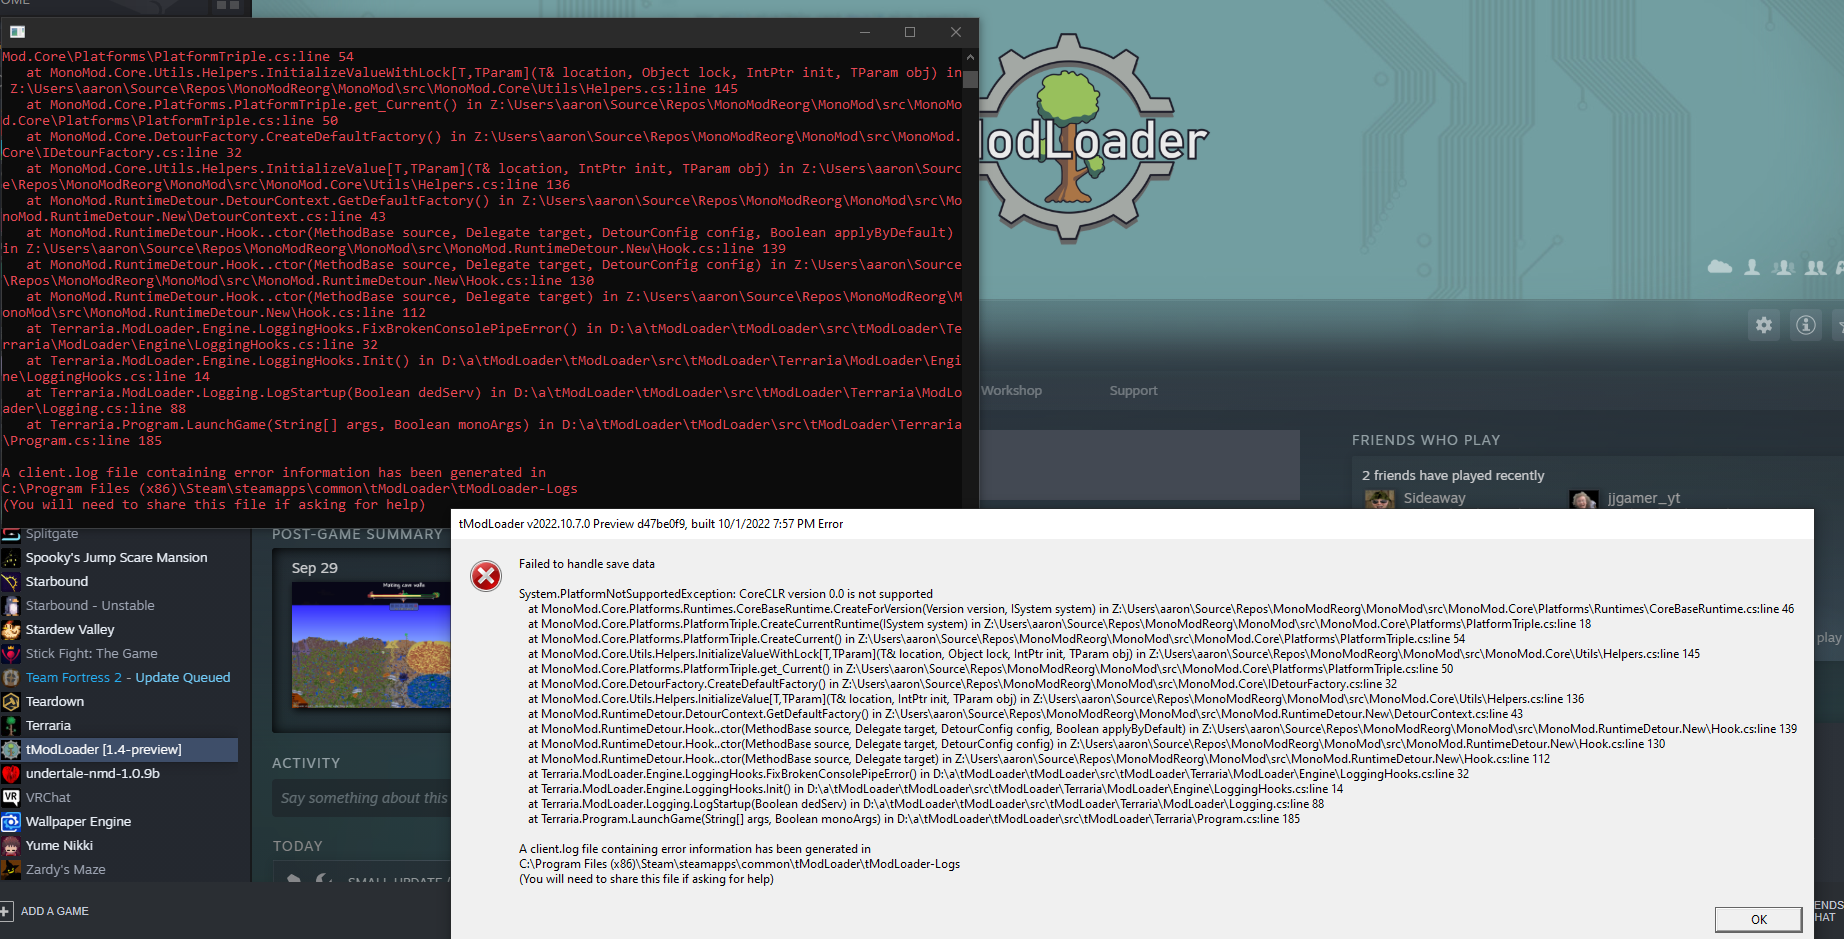Select Starbound - Unstable entry
Screen dimensions: 1844x939
click(90, 606)
